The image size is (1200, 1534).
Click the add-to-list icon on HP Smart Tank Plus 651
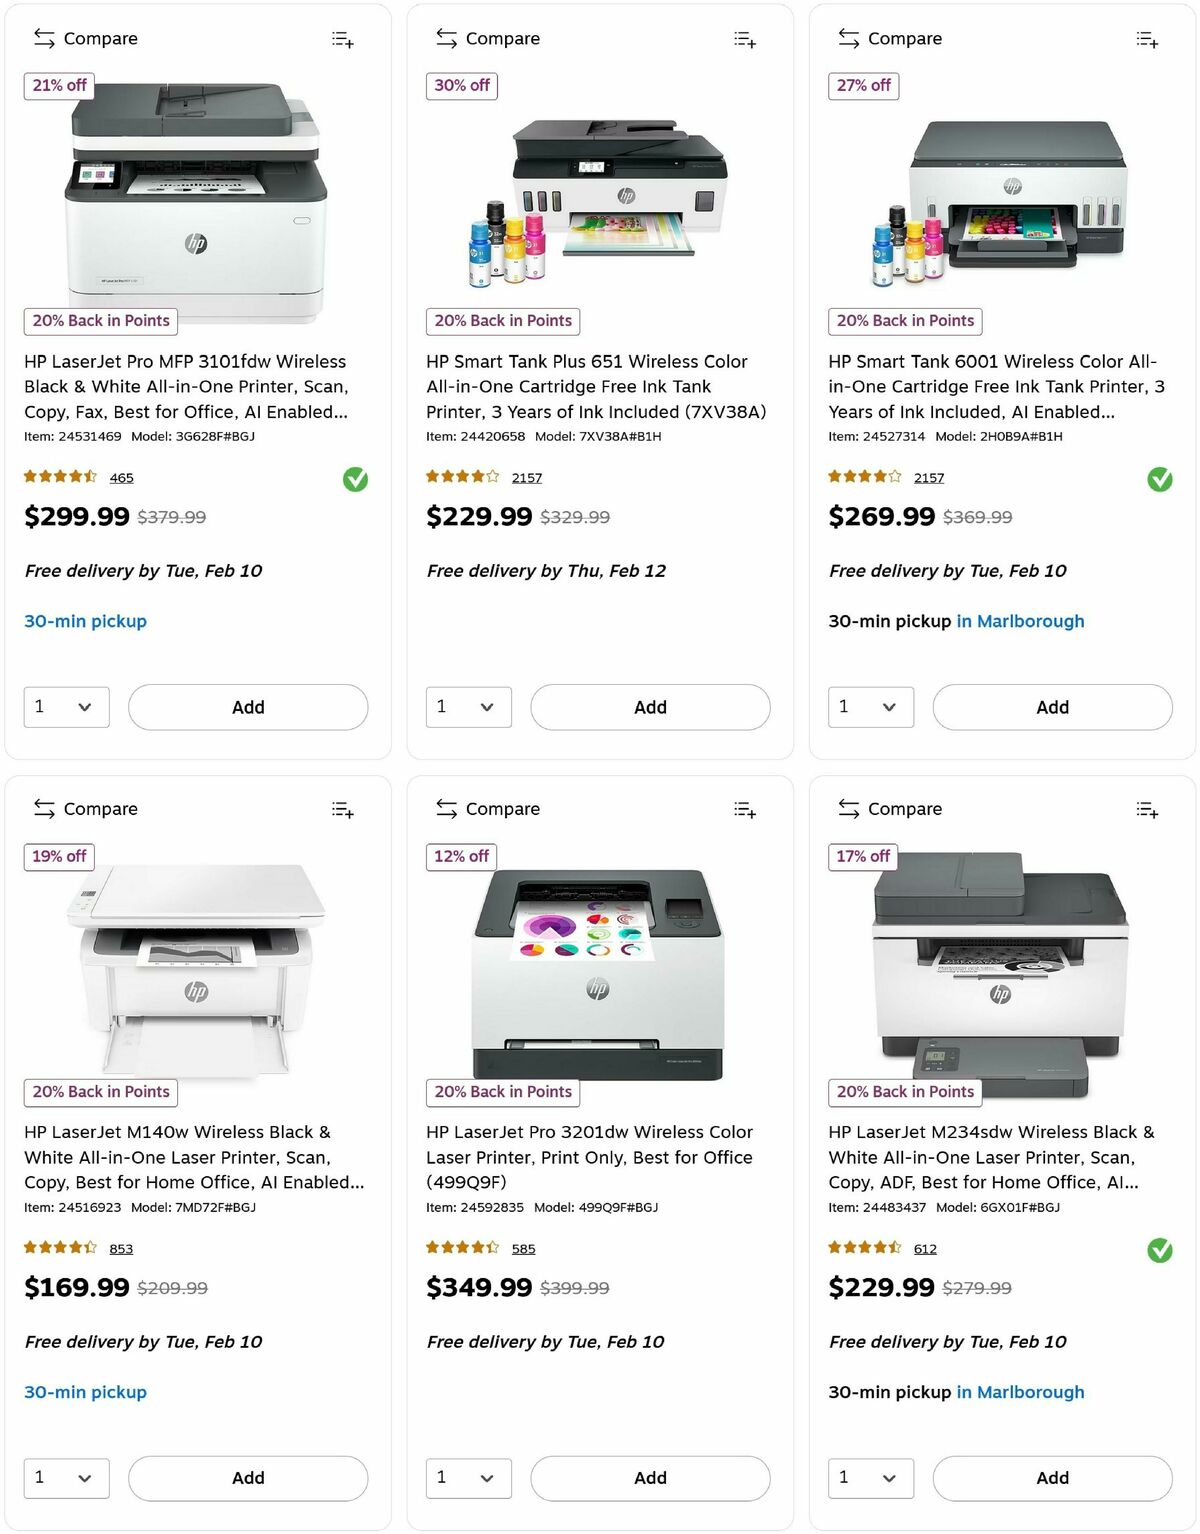[745, 38]
